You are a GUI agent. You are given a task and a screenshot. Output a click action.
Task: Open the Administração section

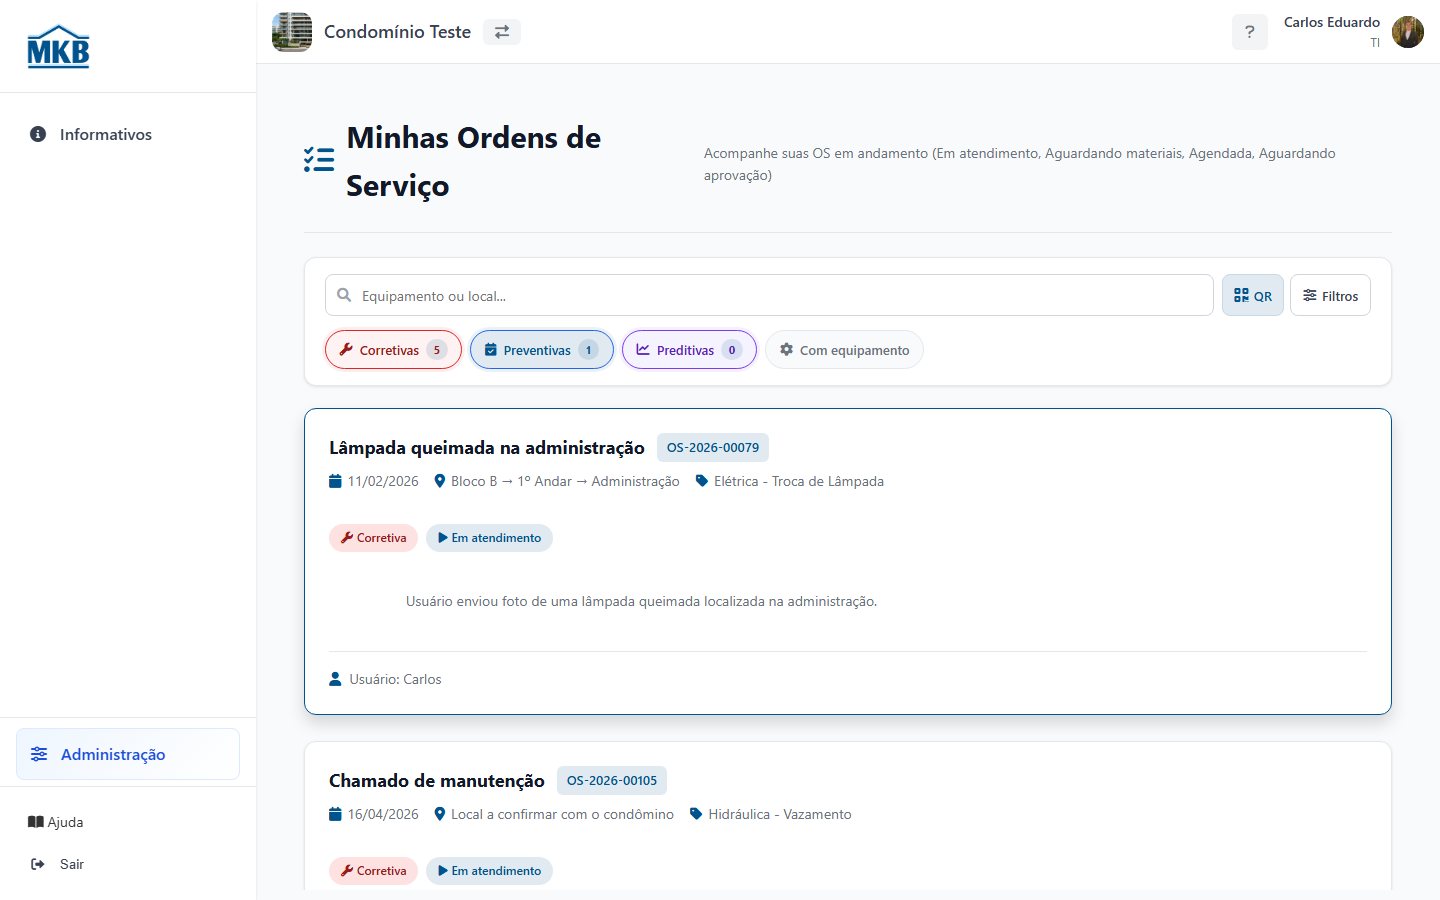128,754
